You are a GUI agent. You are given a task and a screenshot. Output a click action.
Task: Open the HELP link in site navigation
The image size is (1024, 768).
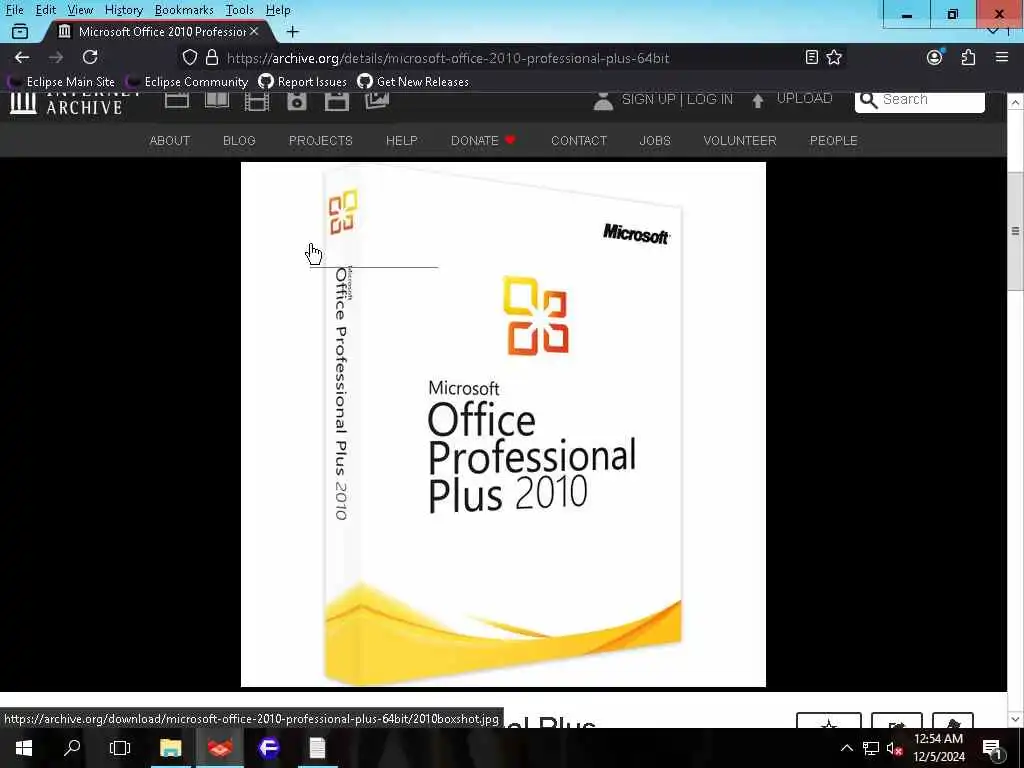402,140
